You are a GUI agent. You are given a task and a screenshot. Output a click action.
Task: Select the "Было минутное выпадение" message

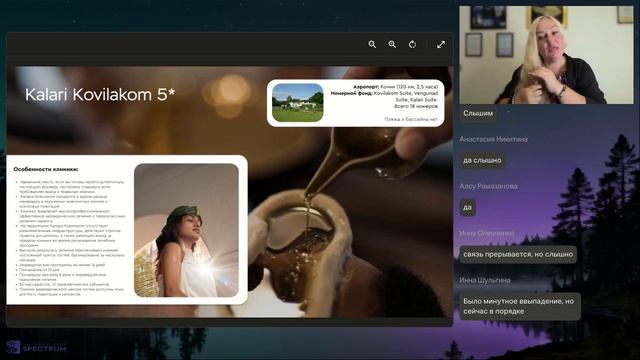point(520,306)
